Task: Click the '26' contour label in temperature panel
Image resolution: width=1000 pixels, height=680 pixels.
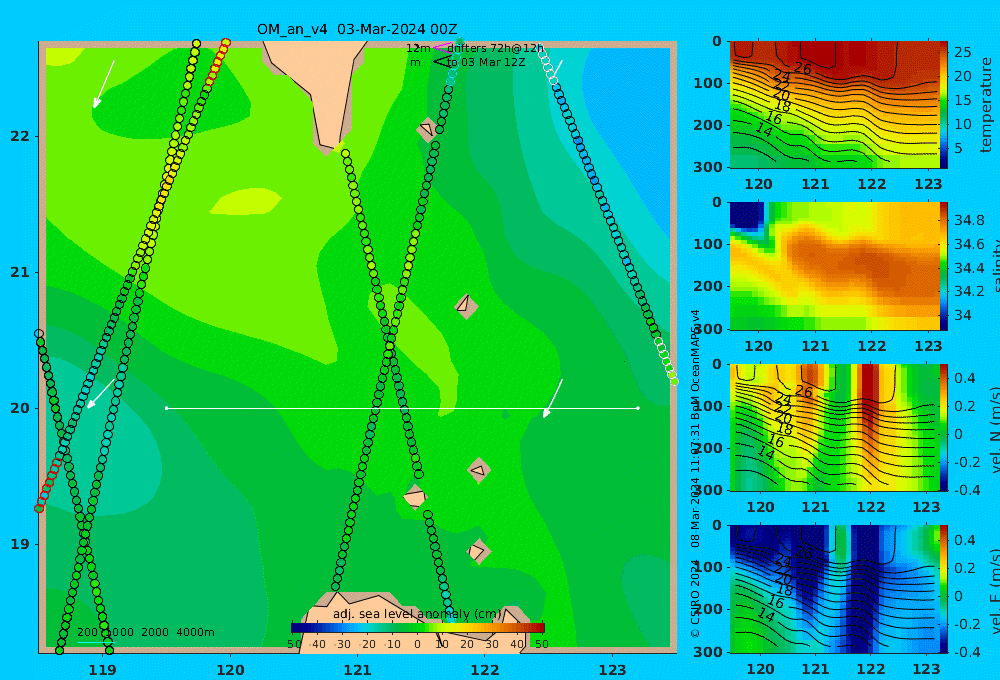Action: point(802,68)
